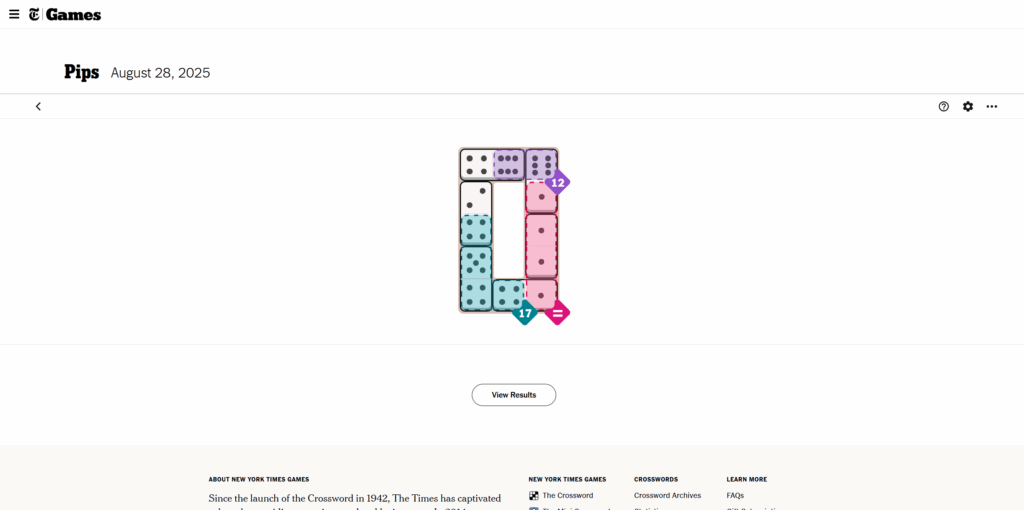The height and width of the screenshot is (510, 1024).
Task: Click the six-pip tile left of the 12 badge
Action: click(541, 164)
